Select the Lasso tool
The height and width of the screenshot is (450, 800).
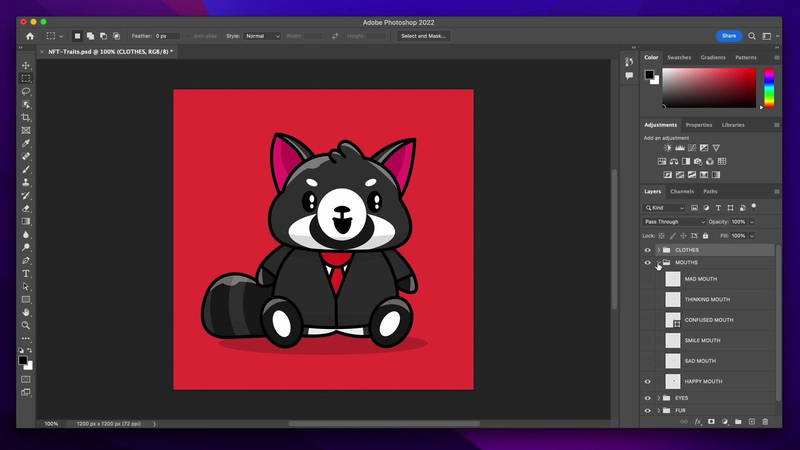(26, 91)
